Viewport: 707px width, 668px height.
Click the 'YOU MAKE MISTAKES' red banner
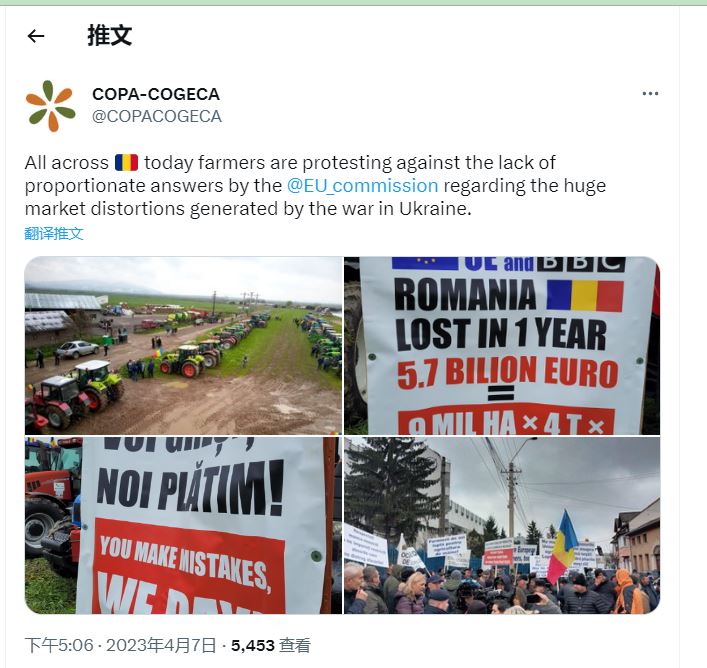(188, 567)
